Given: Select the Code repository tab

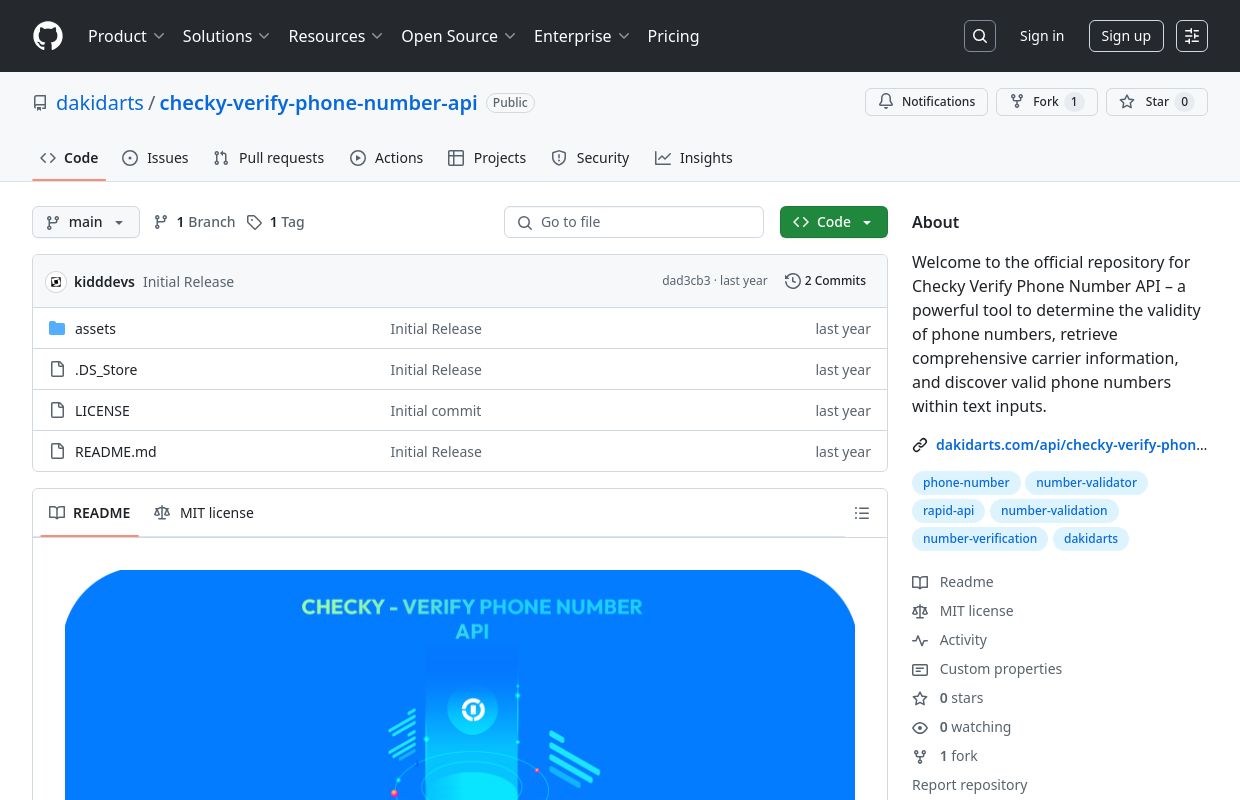Looking at the screenshot, I should tap(69, 158).
